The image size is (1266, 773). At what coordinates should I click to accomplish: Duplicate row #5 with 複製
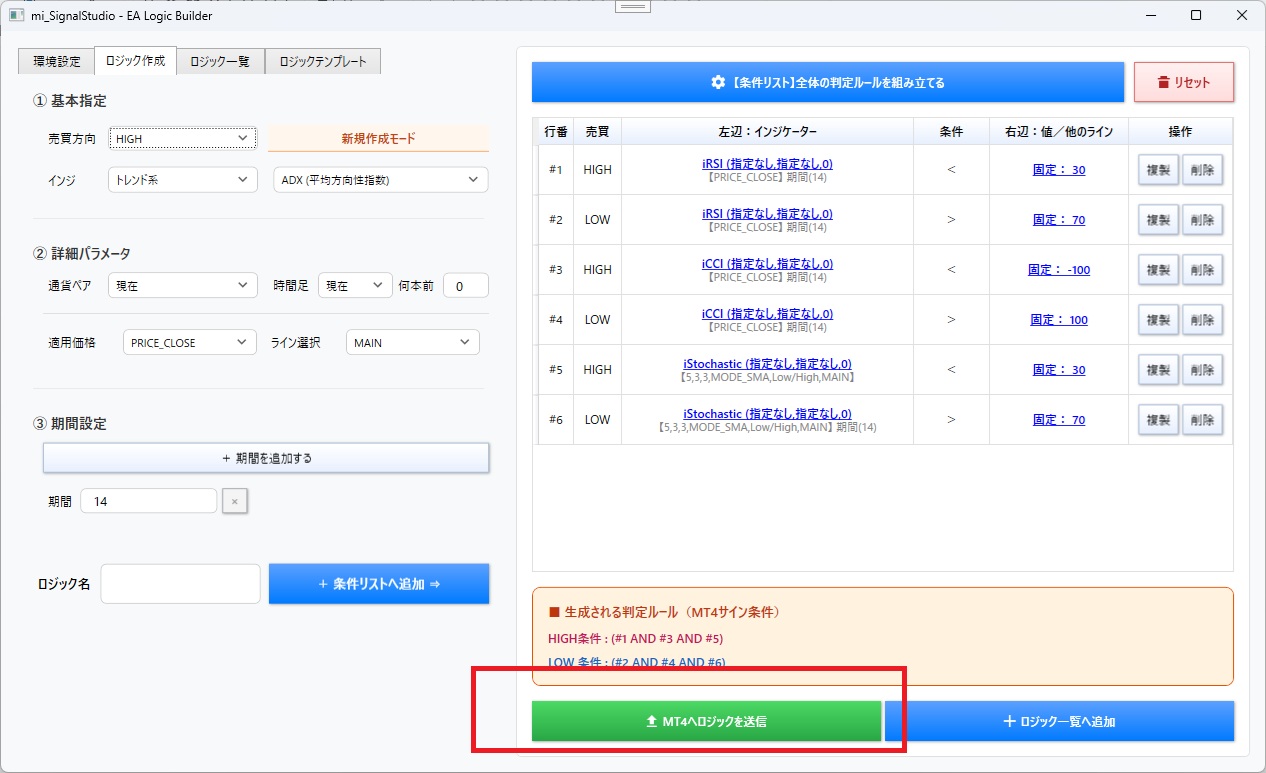(1158, 370)
